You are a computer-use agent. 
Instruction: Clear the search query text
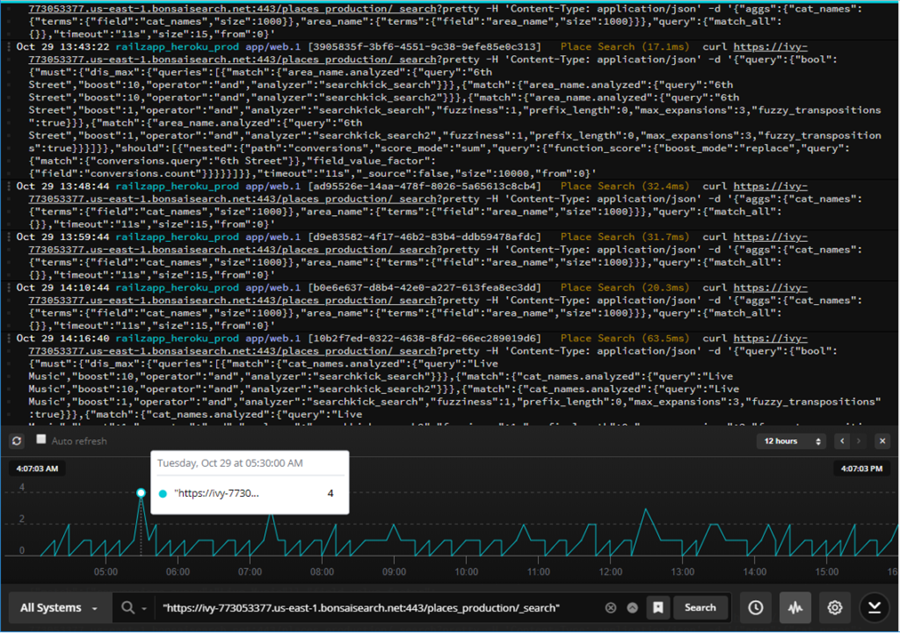coord(611,608)
